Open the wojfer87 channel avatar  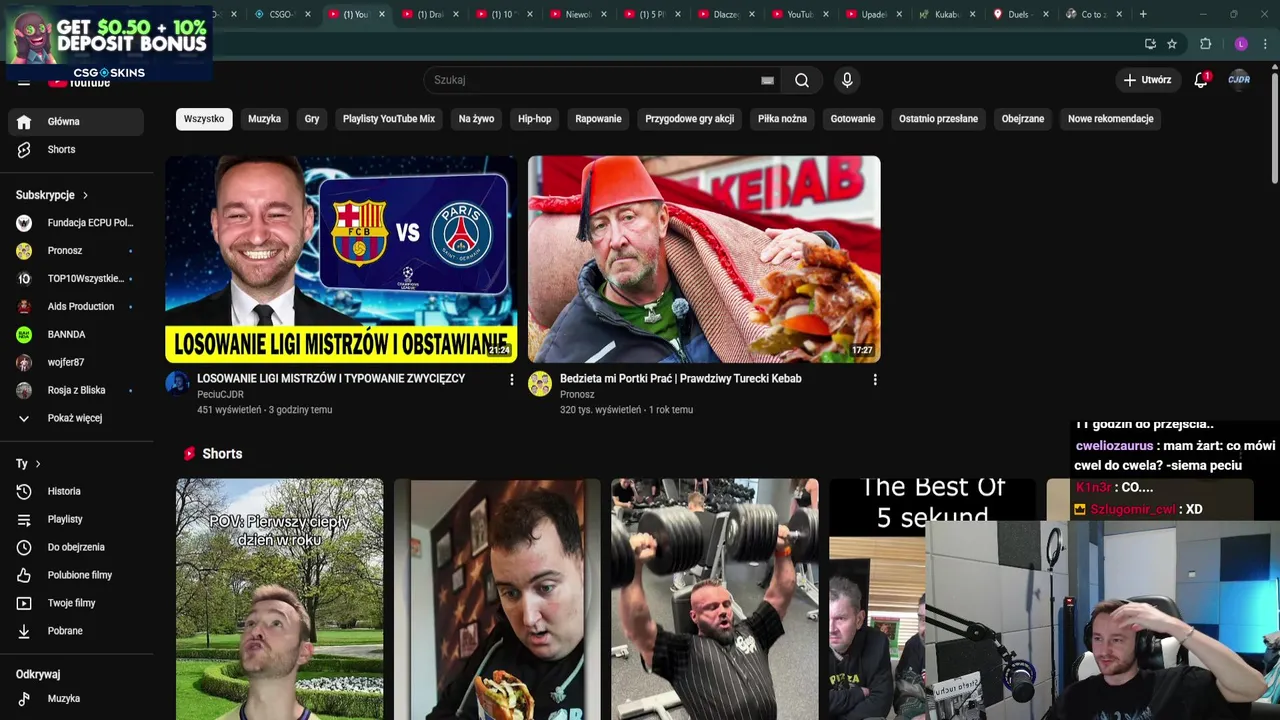(x=24, y=363)
